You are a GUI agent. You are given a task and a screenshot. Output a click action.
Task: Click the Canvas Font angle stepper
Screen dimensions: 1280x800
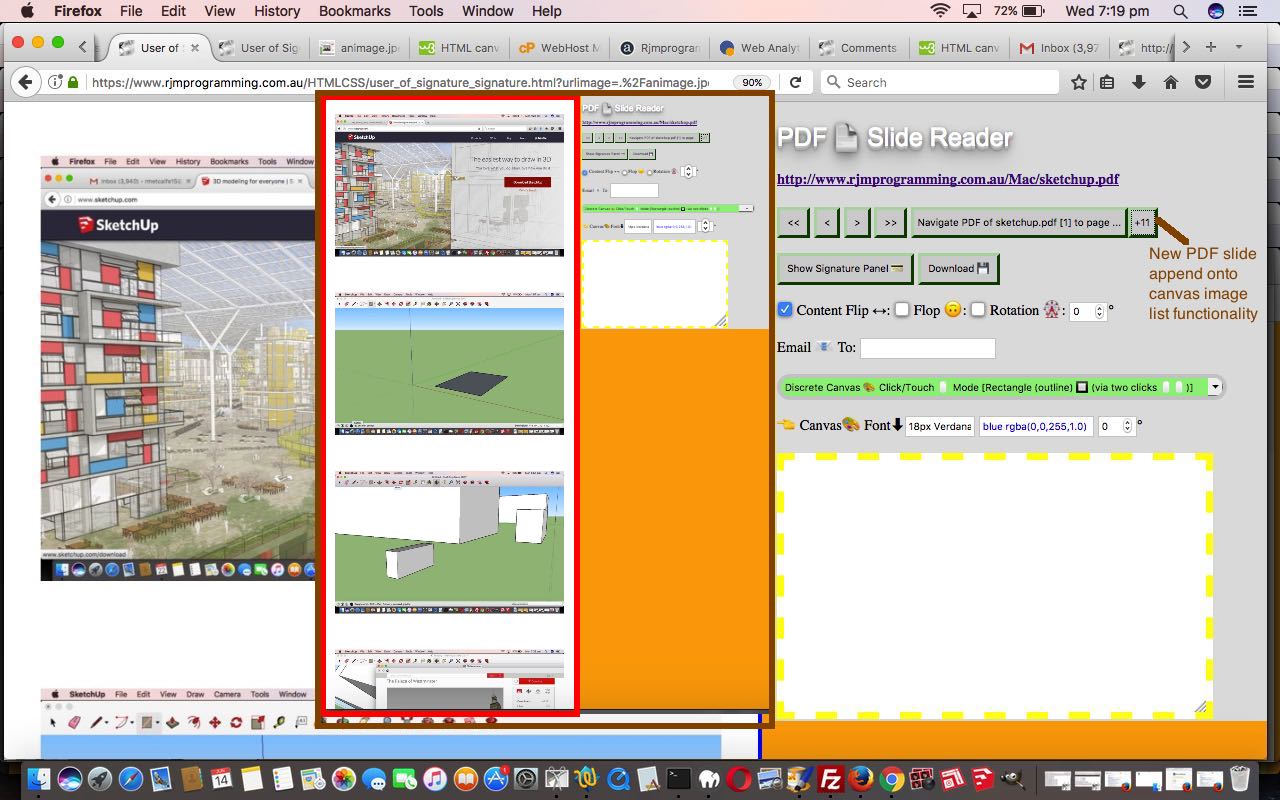(1129, 426)
